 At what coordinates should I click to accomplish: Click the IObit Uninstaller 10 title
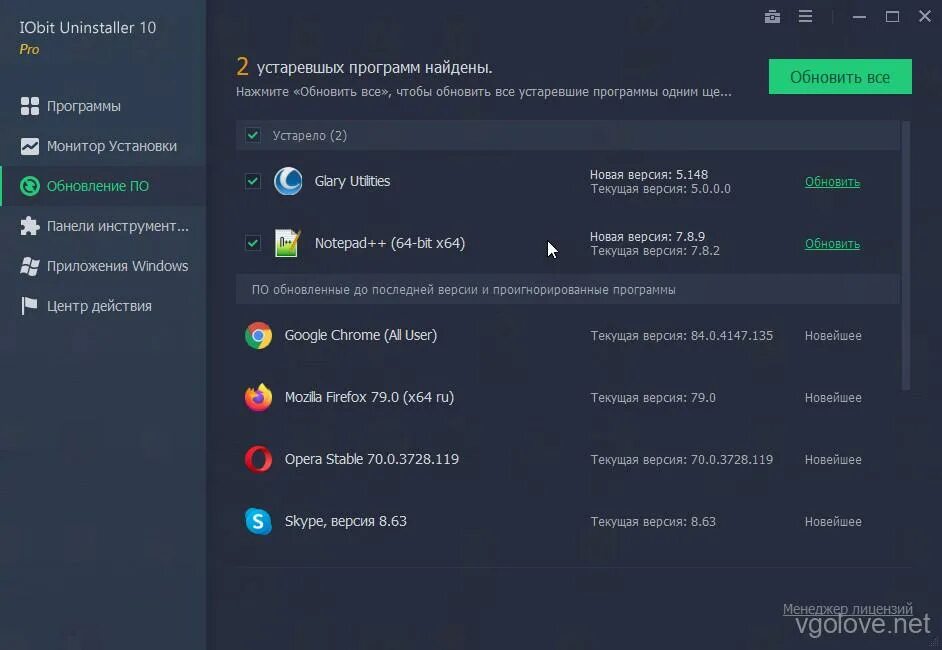[x=88, y=28]
